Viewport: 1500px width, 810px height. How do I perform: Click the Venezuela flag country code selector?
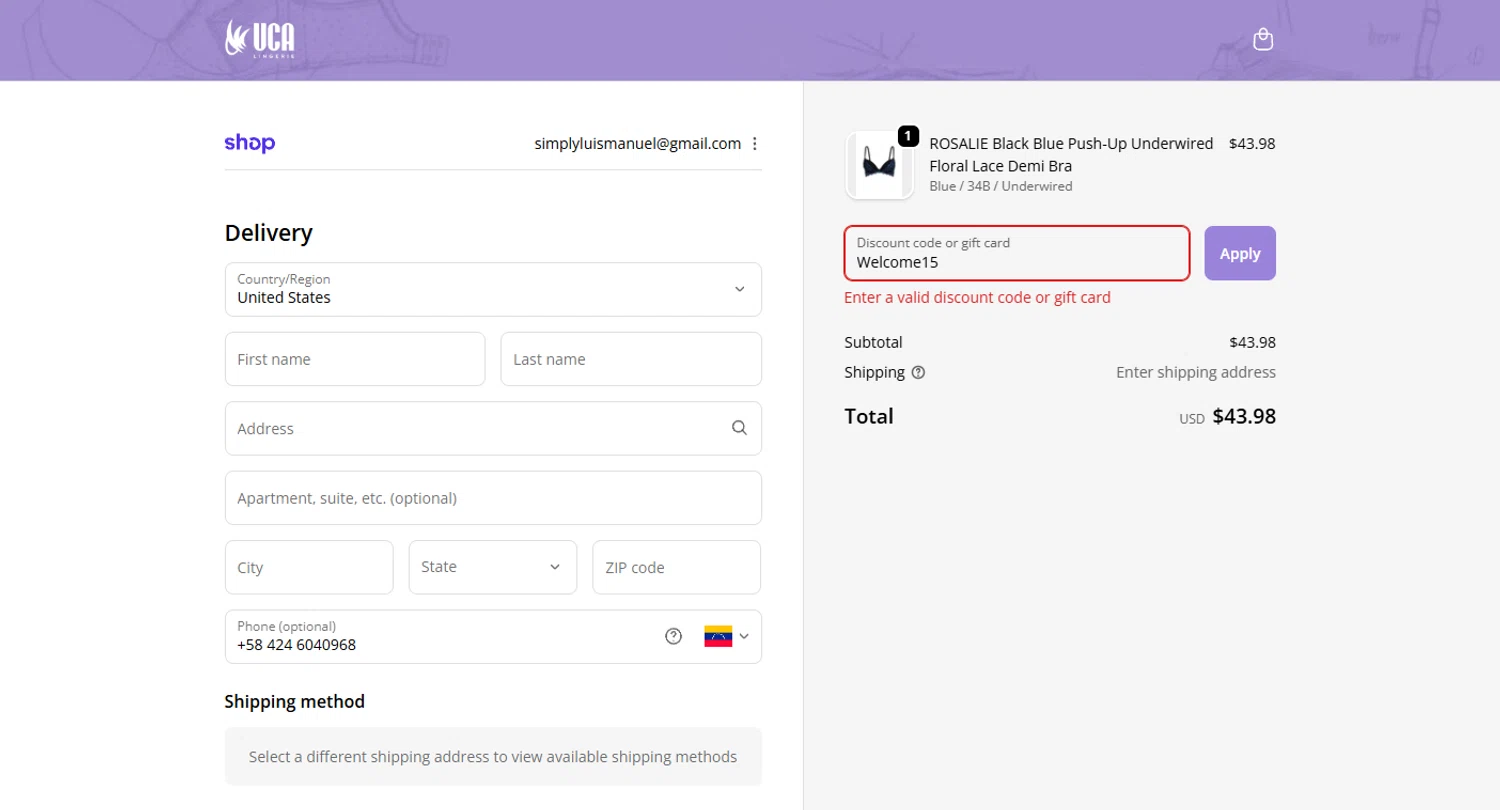coord(727,636)
